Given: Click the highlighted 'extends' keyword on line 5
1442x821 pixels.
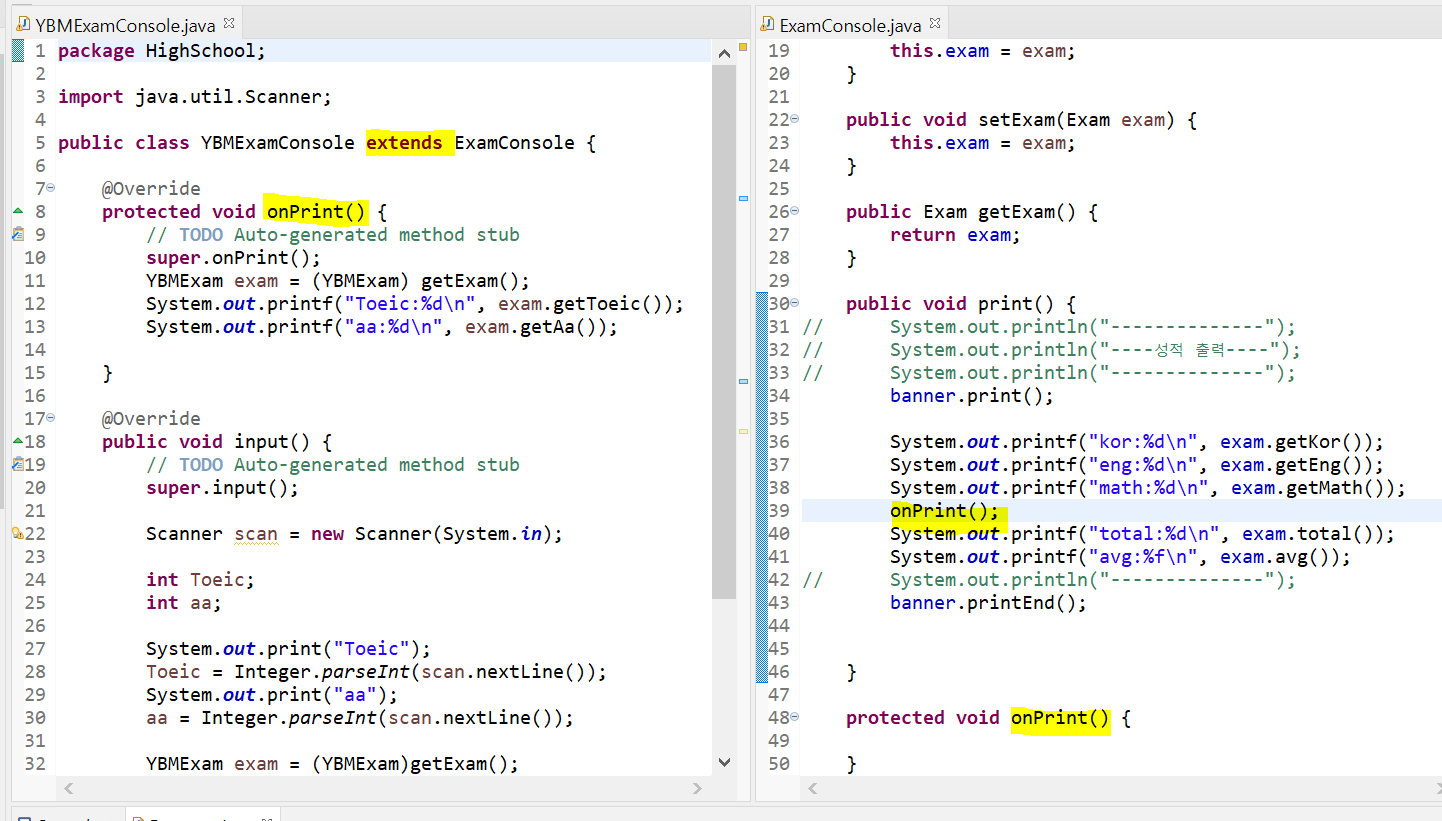Looking at the screenshot, I should point(404,142).
